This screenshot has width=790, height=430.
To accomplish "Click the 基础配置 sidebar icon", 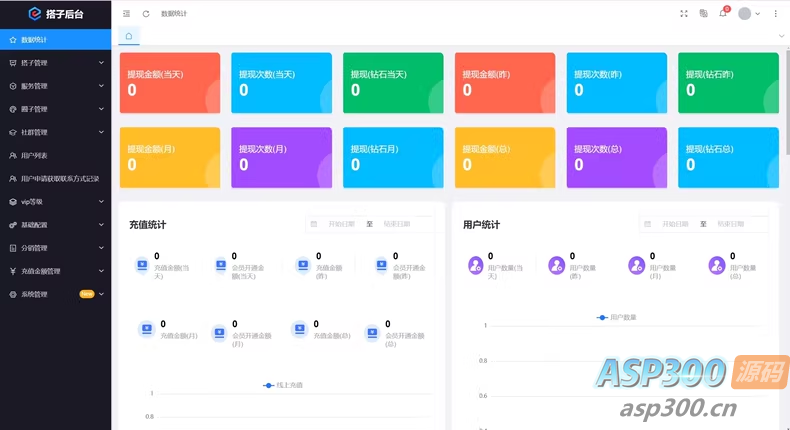I will pos(13,225).
